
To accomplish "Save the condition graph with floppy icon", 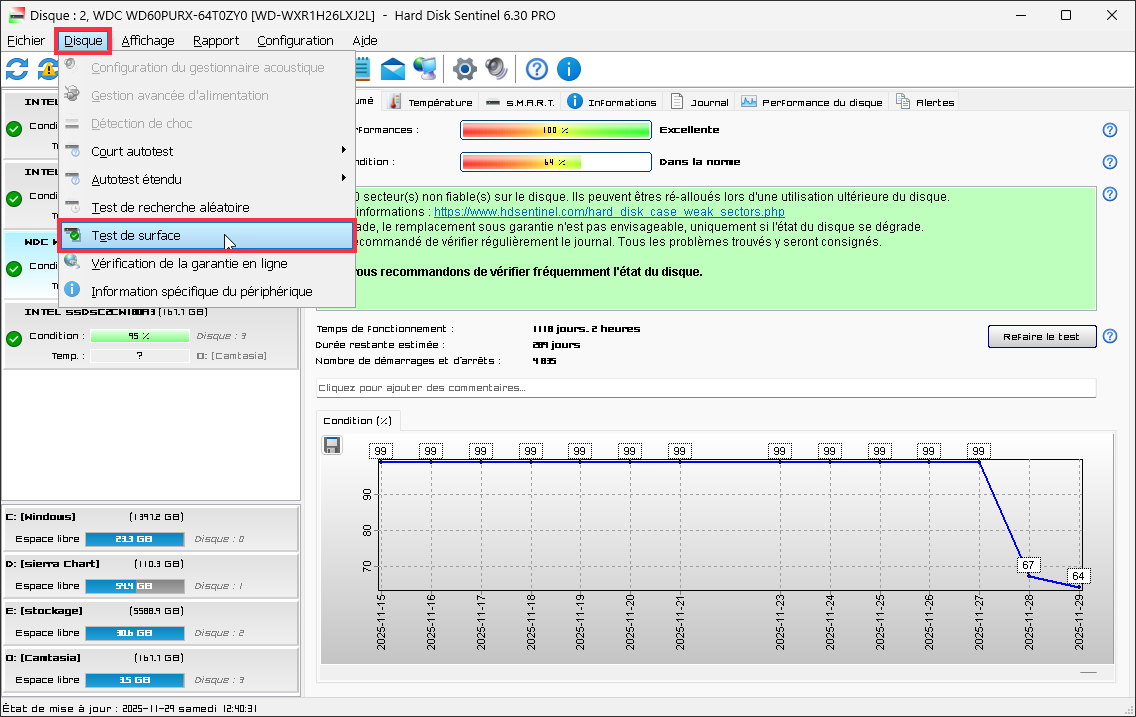I will point(333,445).
